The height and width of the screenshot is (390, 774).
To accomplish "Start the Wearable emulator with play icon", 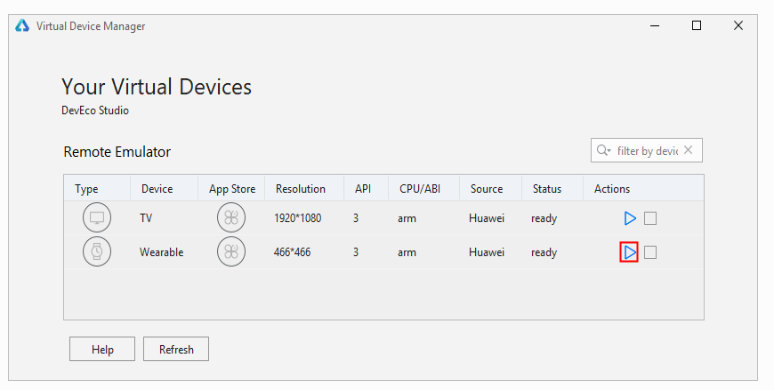I will (x=629, y=252).
